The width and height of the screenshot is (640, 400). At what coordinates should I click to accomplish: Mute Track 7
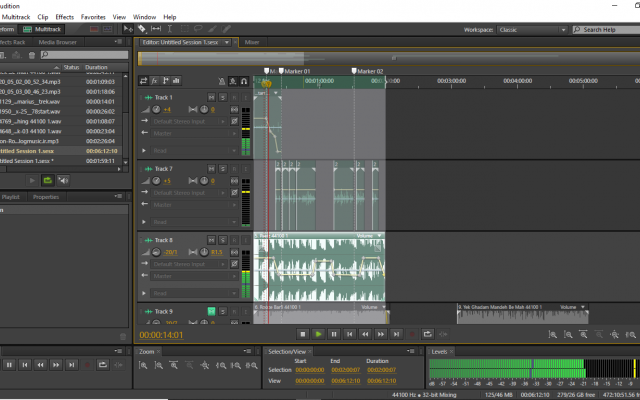tap(211, 169)
